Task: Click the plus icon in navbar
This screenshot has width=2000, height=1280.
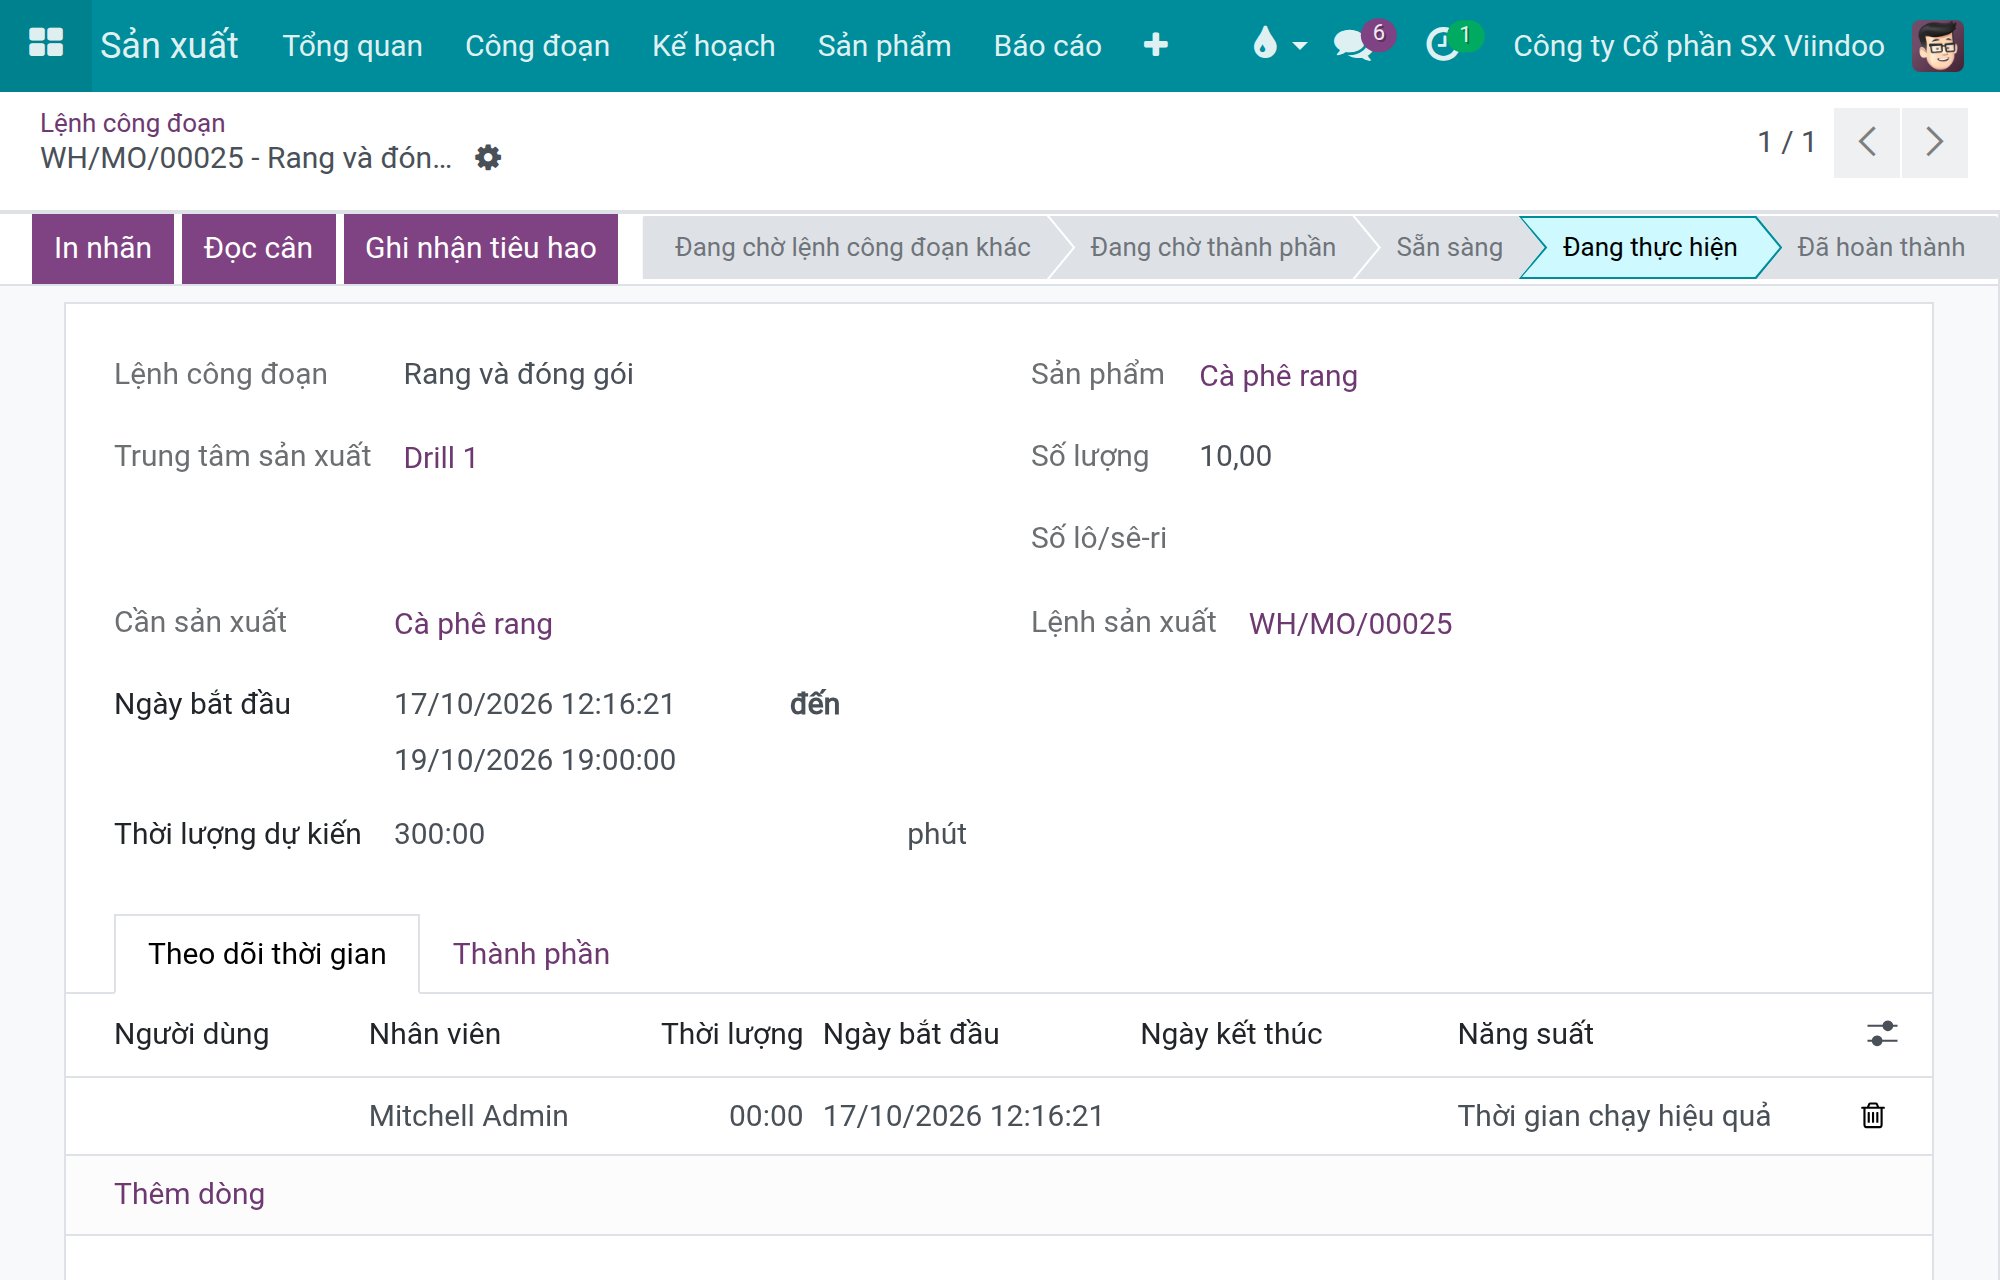Action: [1155, 45]
